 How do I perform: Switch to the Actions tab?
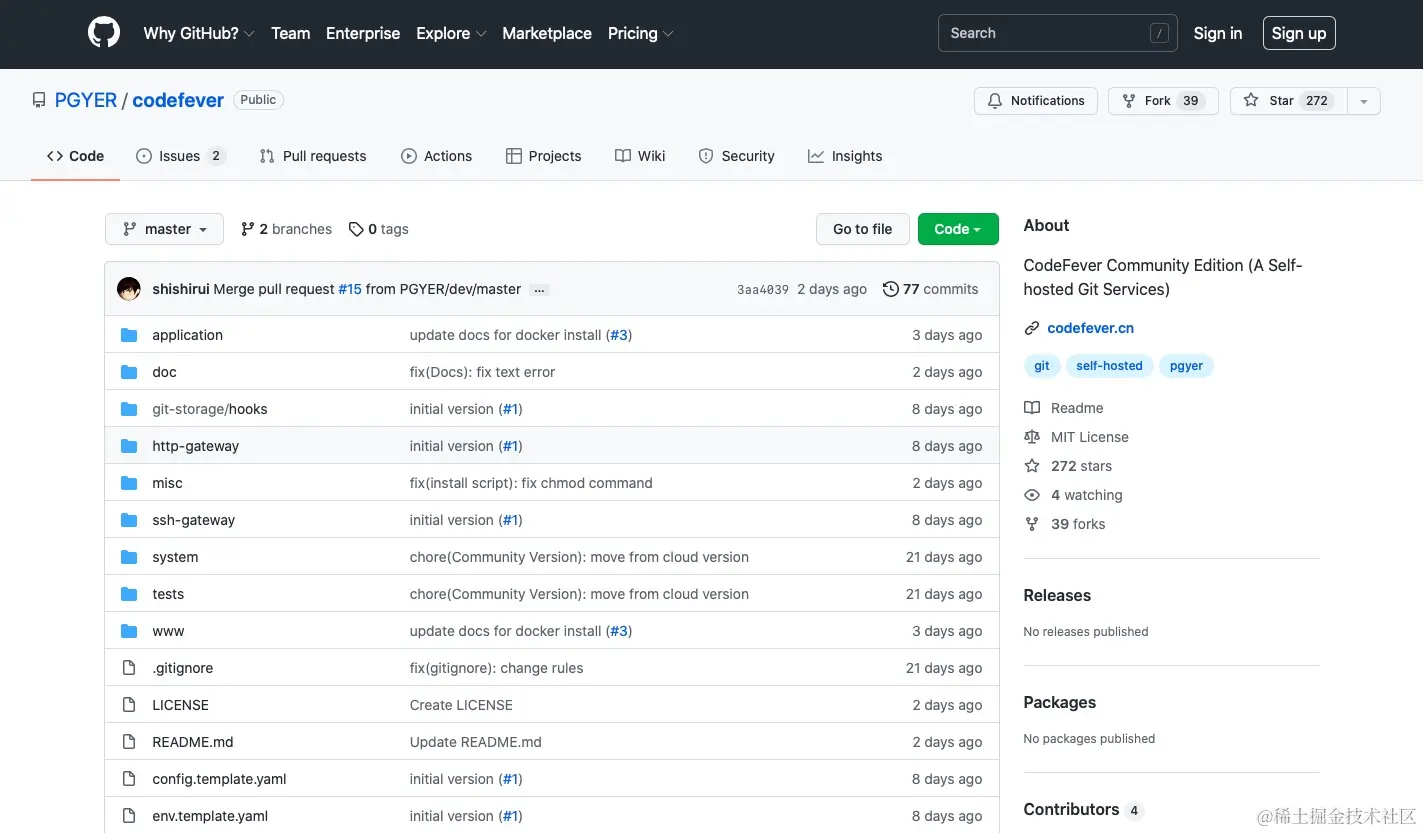(437, 156)
